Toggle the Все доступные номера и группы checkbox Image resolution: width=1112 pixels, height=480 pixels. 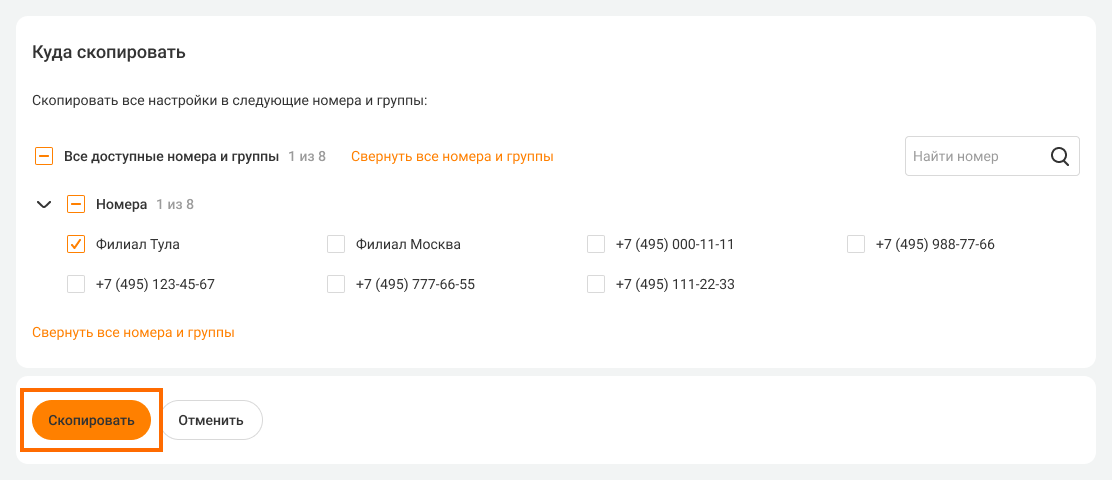click(x=44, y=156)
